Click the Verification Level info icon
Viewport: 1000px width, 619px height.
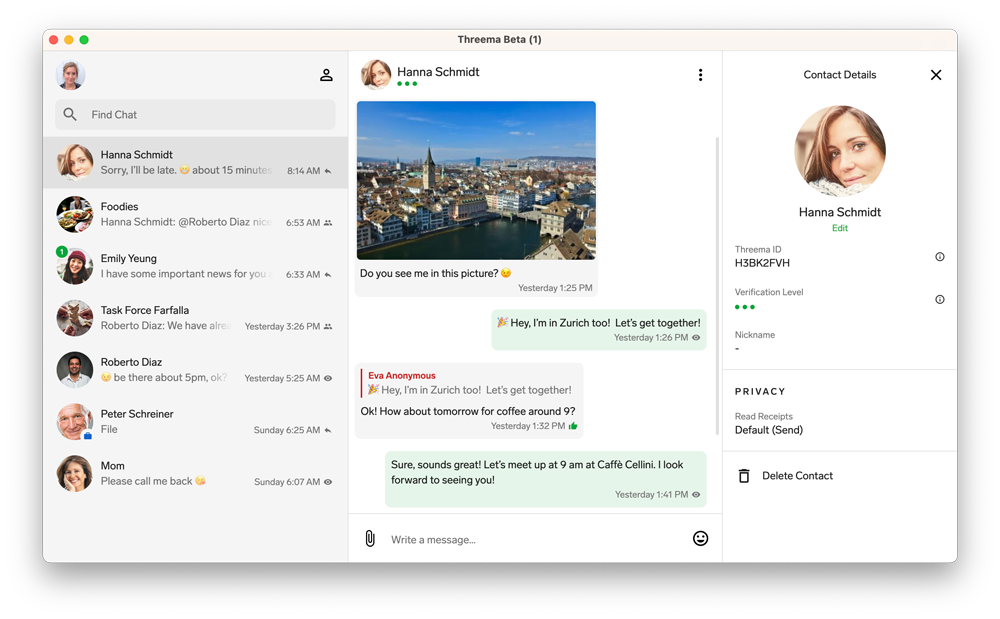click(x=939, y=300)
